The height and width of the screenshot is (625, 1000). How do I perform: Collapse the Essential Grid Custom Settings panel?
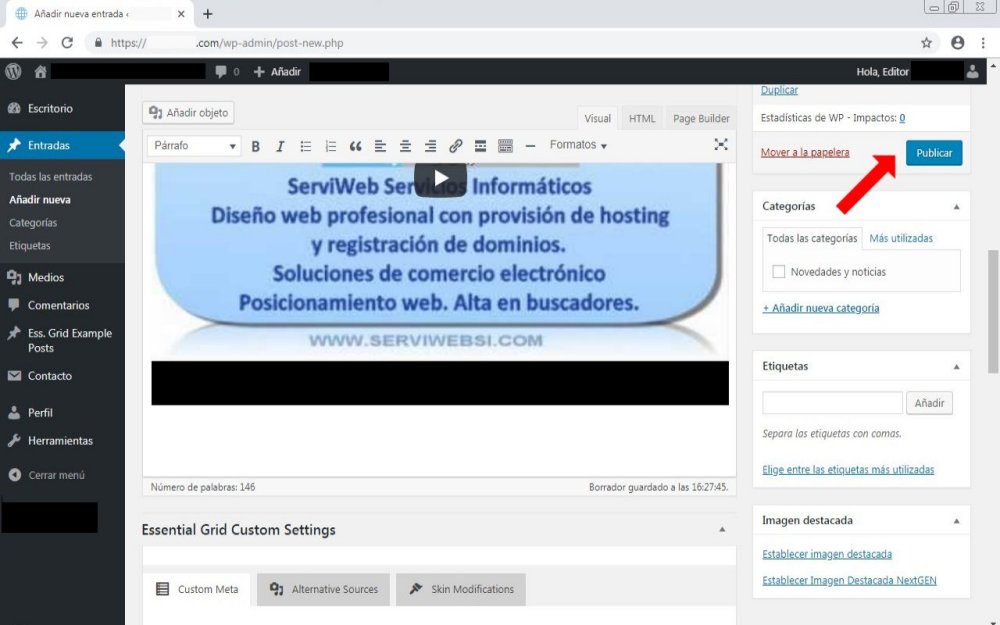(722, 530)
